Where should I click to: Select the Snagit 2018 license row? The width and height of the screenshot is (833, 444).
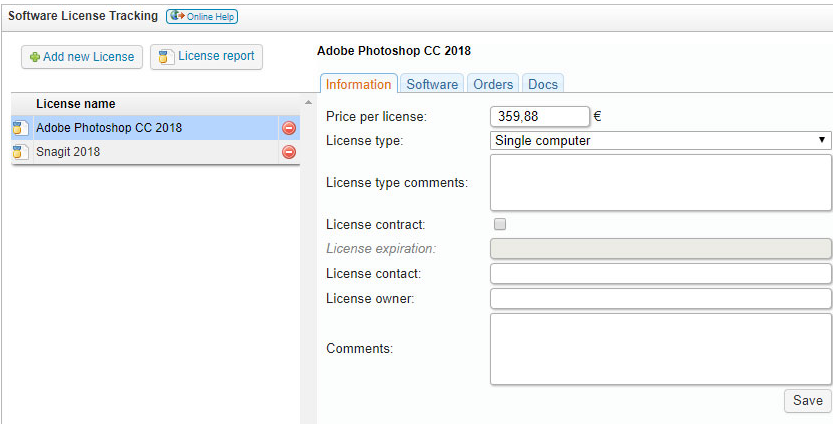[x=156, y=152]
